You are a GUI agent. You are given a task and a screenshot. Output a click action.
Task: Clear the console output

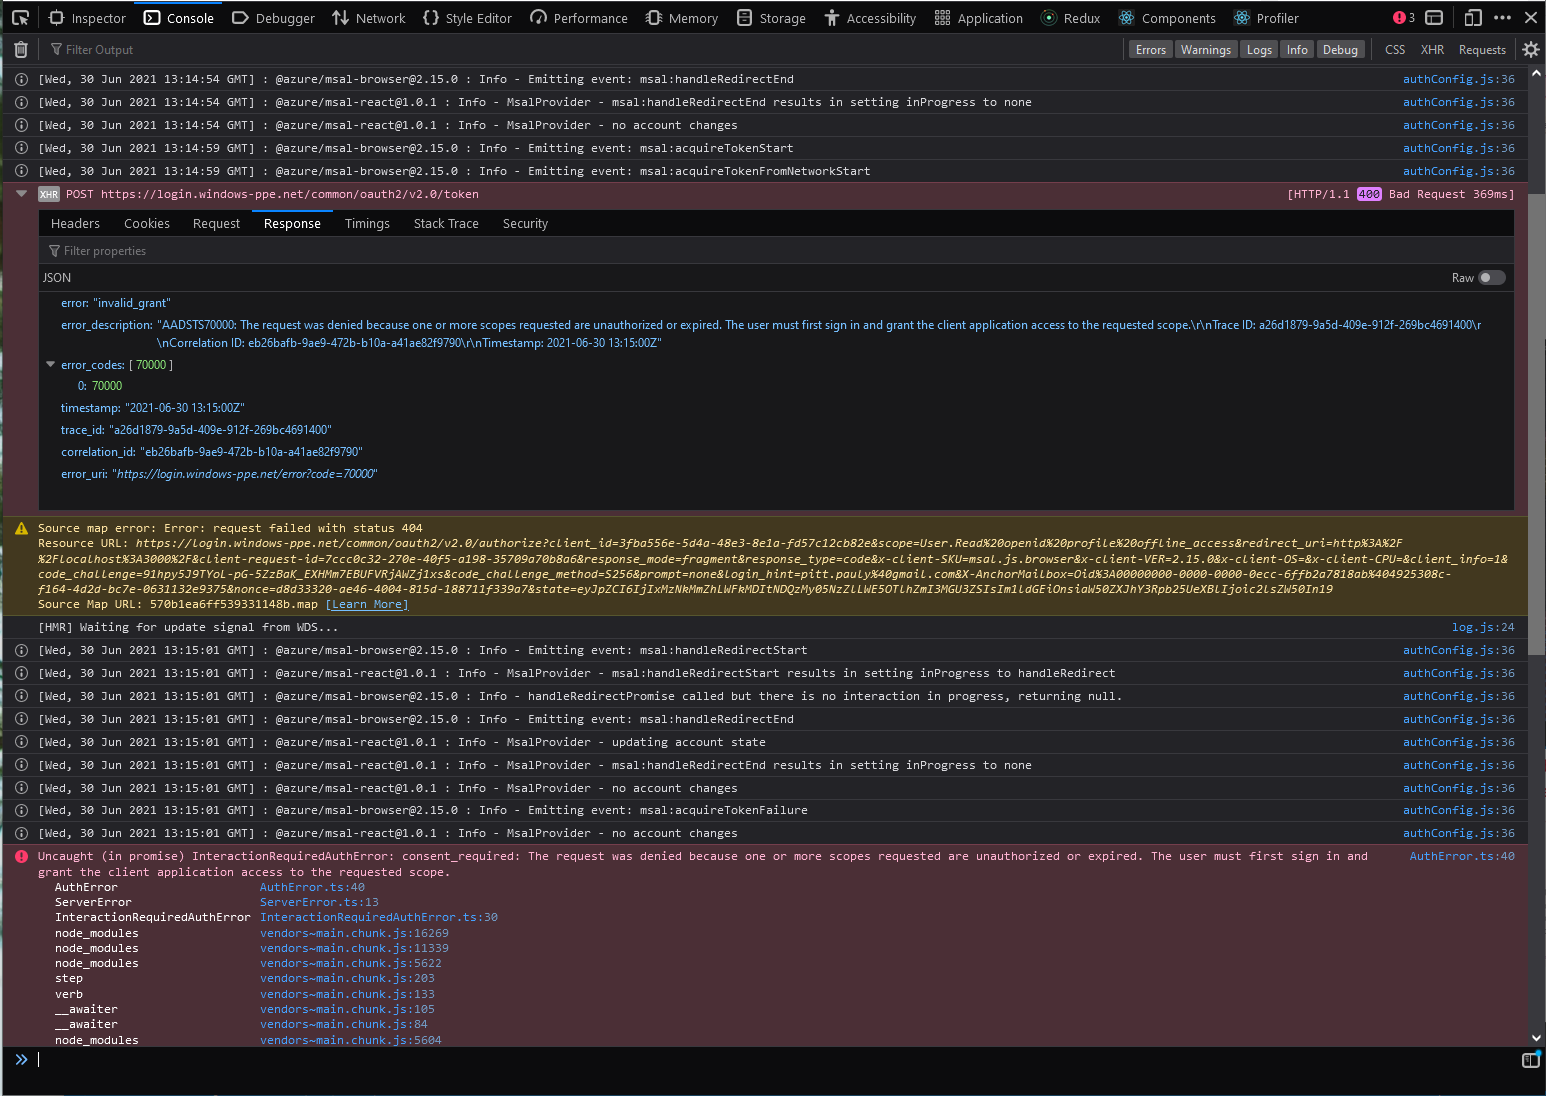[x=20, y=49]
